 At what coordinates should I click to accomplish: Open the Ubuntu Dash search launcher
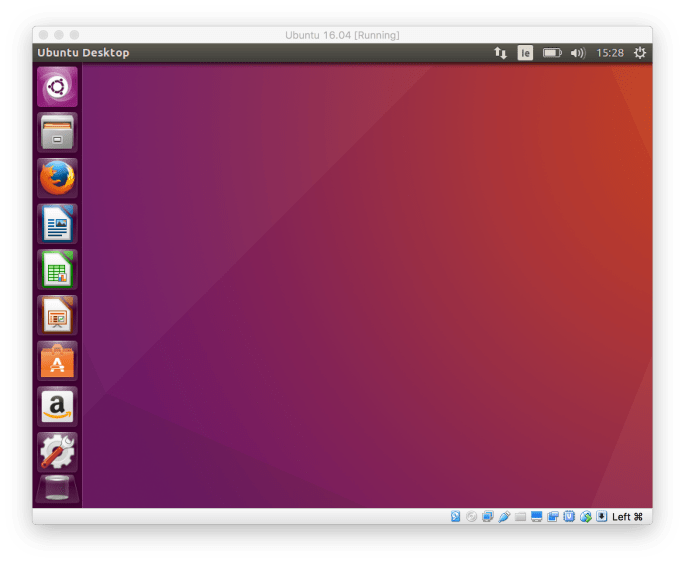[x=57, y=86]
